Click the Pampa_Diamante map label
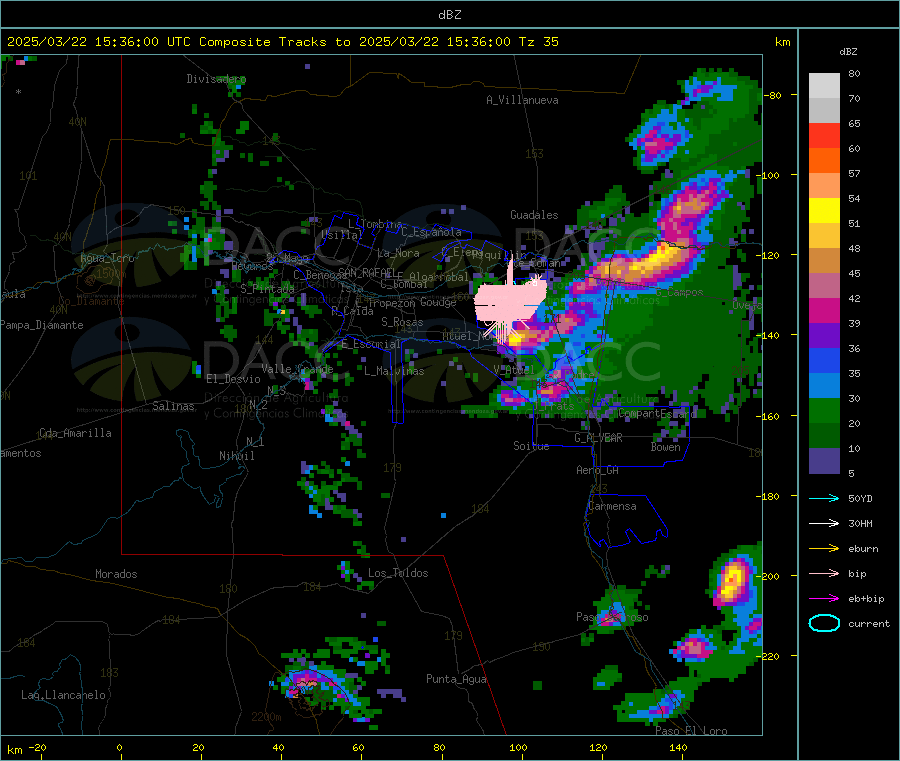 pyautogui.click(x=41, y=325)
